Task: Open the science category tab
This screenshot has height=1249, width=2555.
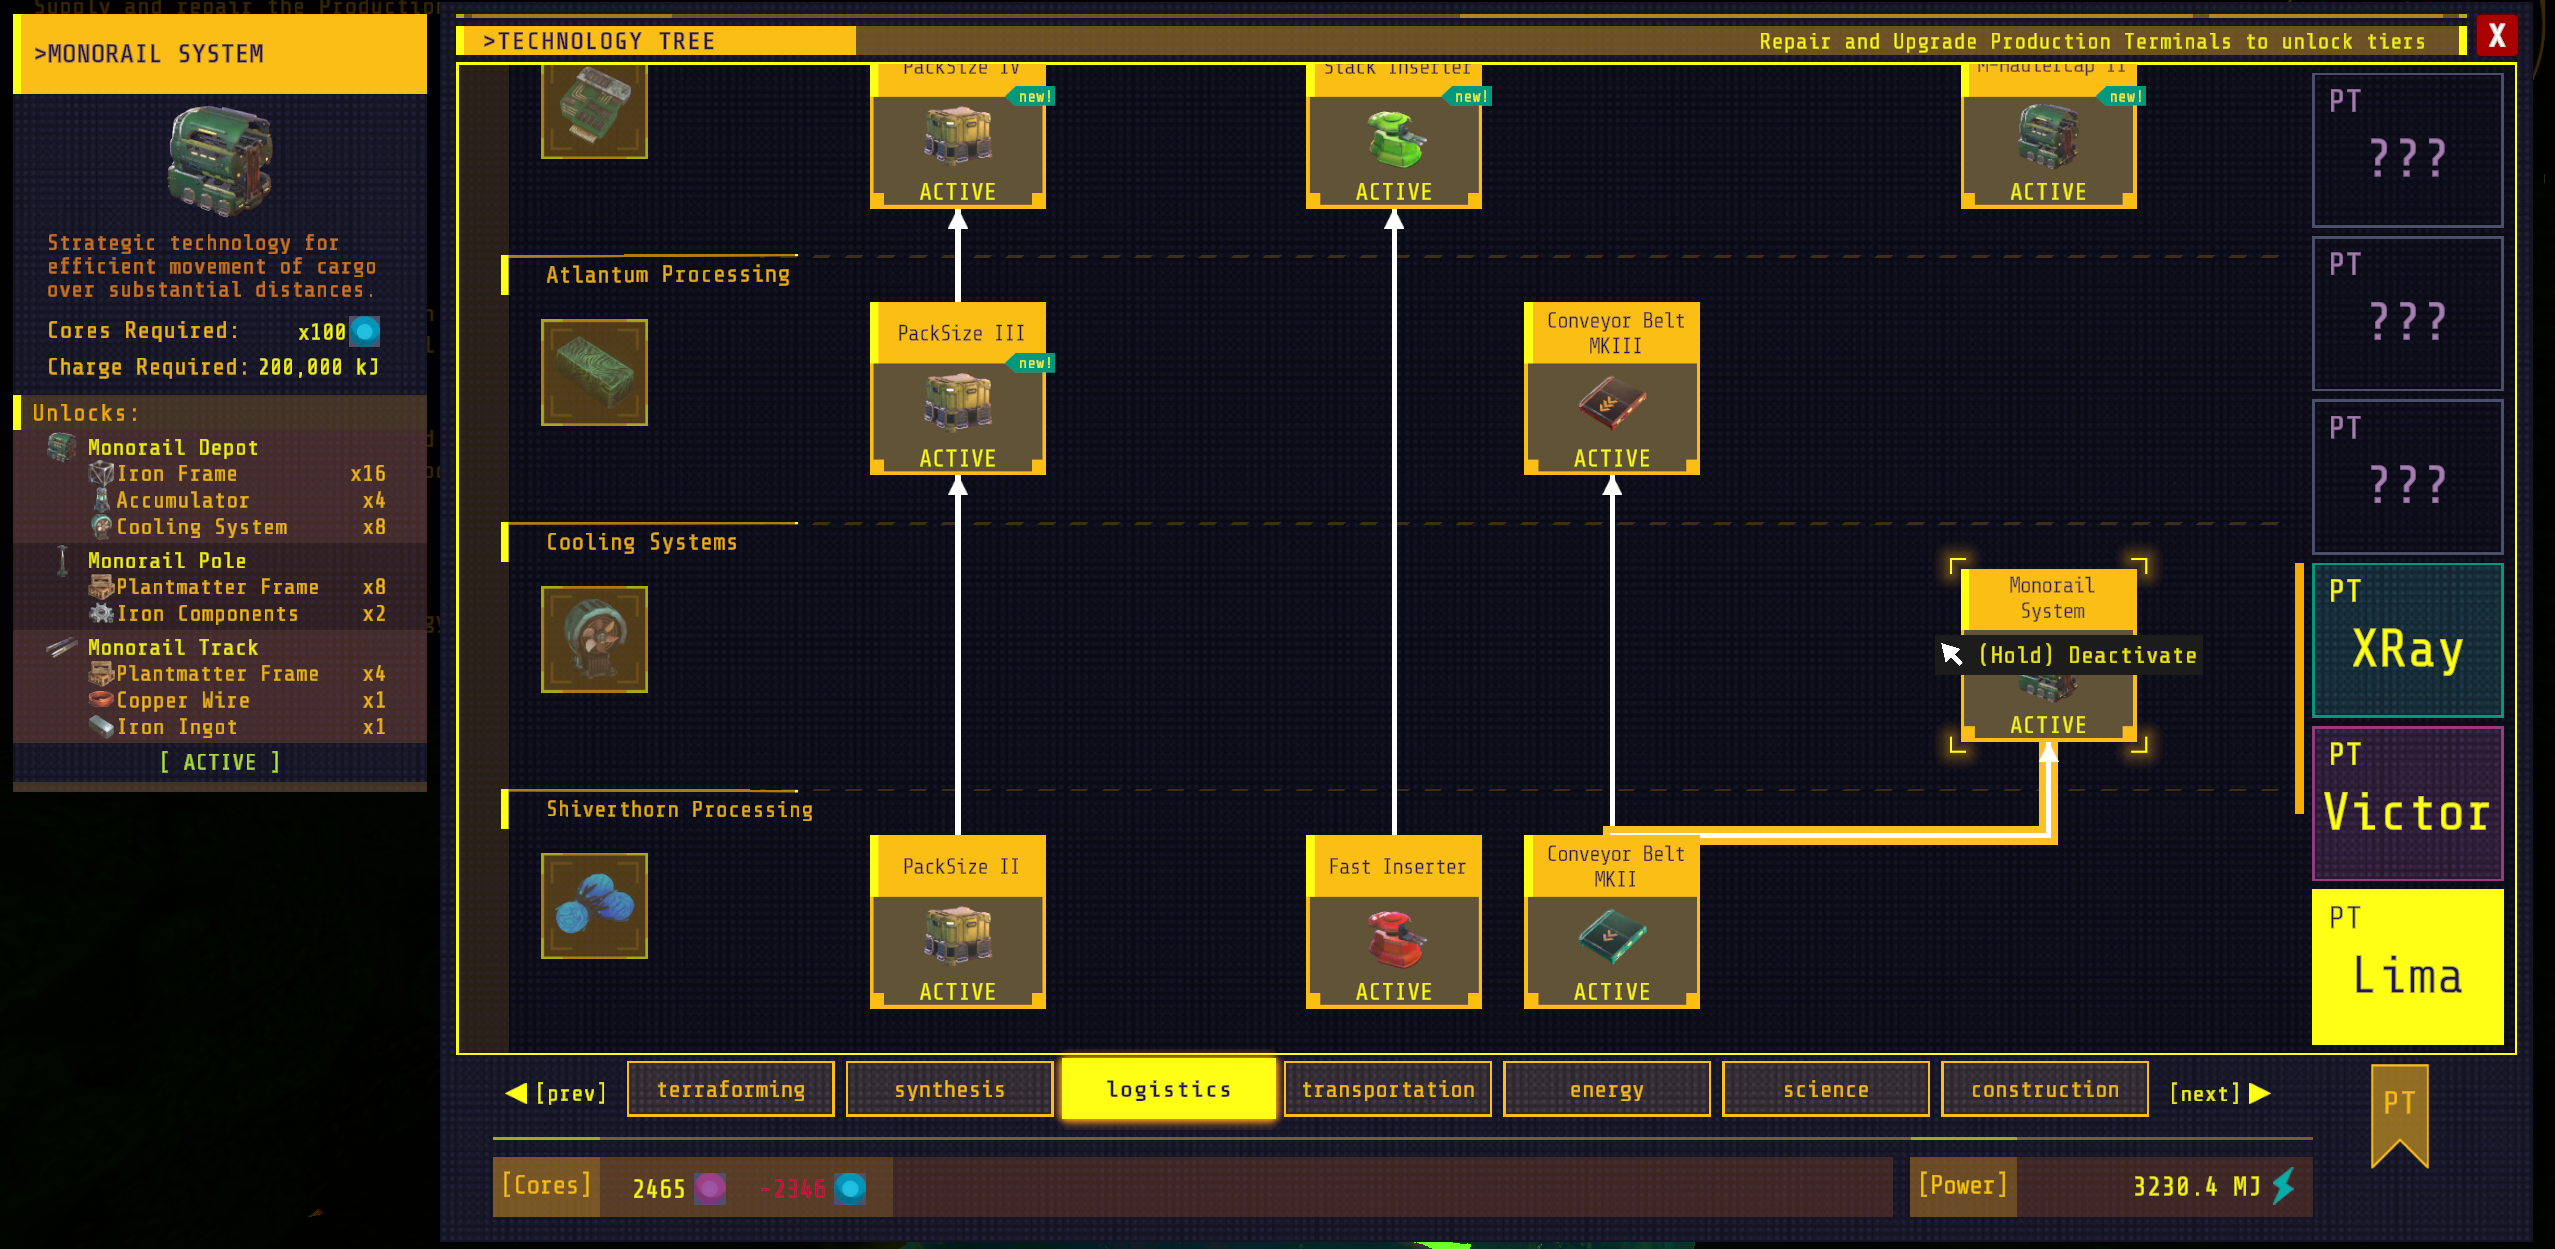Action: (1826, 1088)
